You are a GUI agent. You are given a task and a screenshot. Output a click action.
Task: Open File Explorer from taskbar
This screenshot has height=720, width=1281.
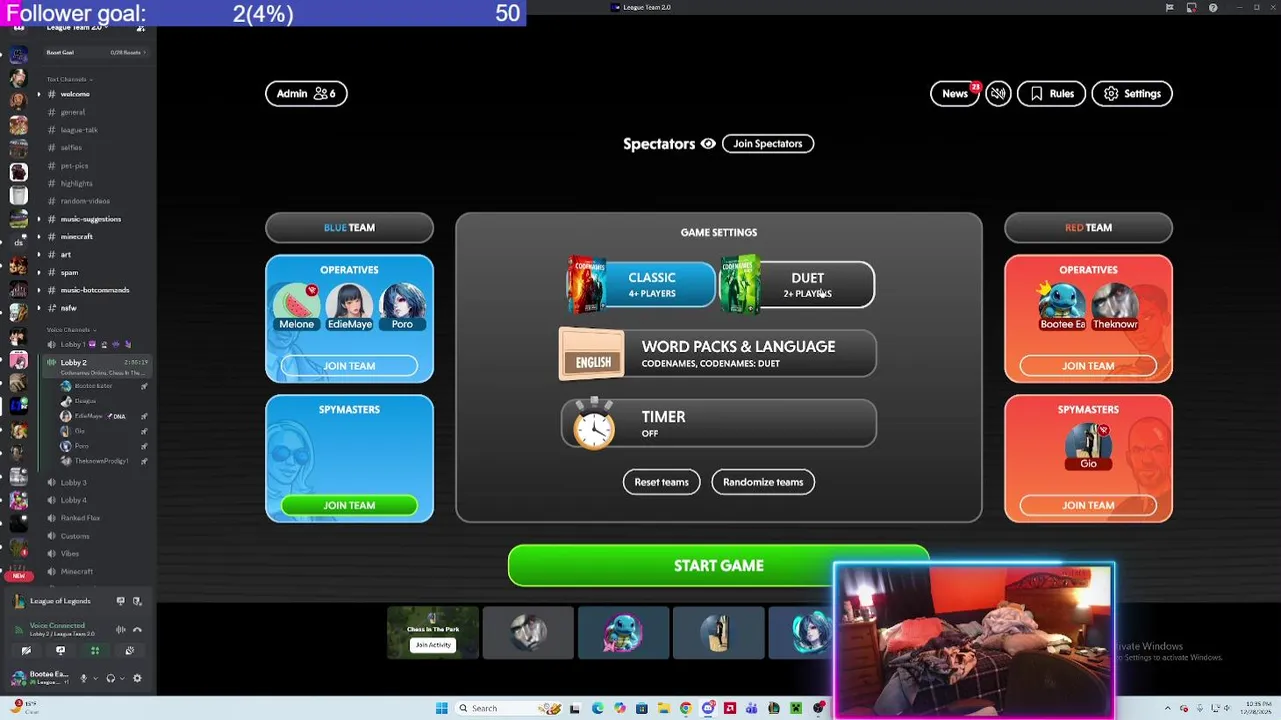(664, 708)
